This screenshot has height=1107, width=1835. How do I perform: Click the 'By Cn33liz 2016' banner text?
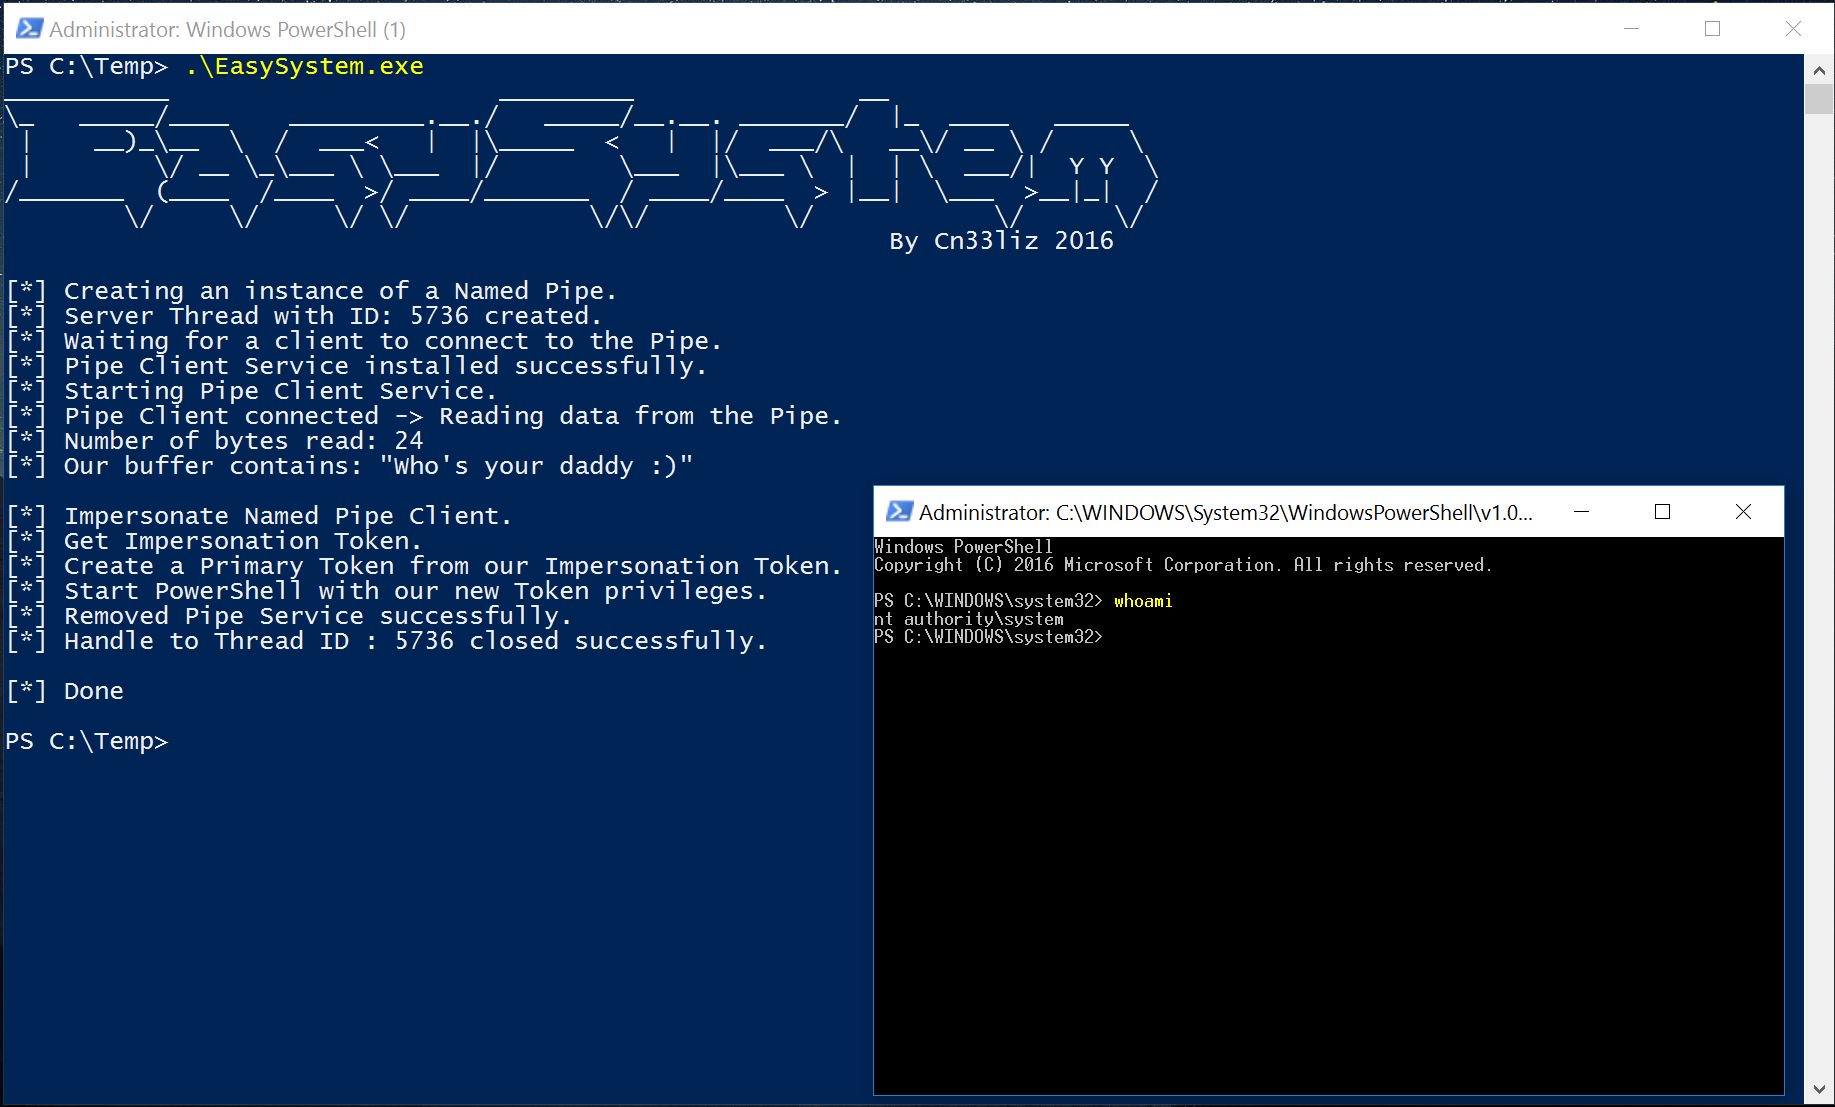click(1001, 241)
